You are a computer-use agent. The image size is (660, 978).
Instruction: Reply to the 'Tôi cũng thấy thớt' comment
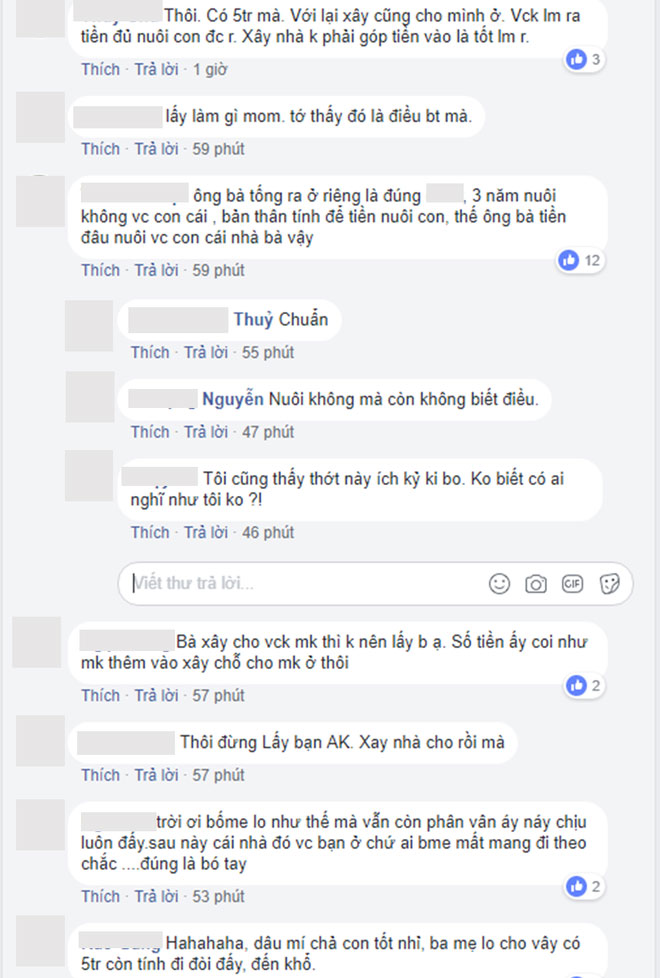206,532
